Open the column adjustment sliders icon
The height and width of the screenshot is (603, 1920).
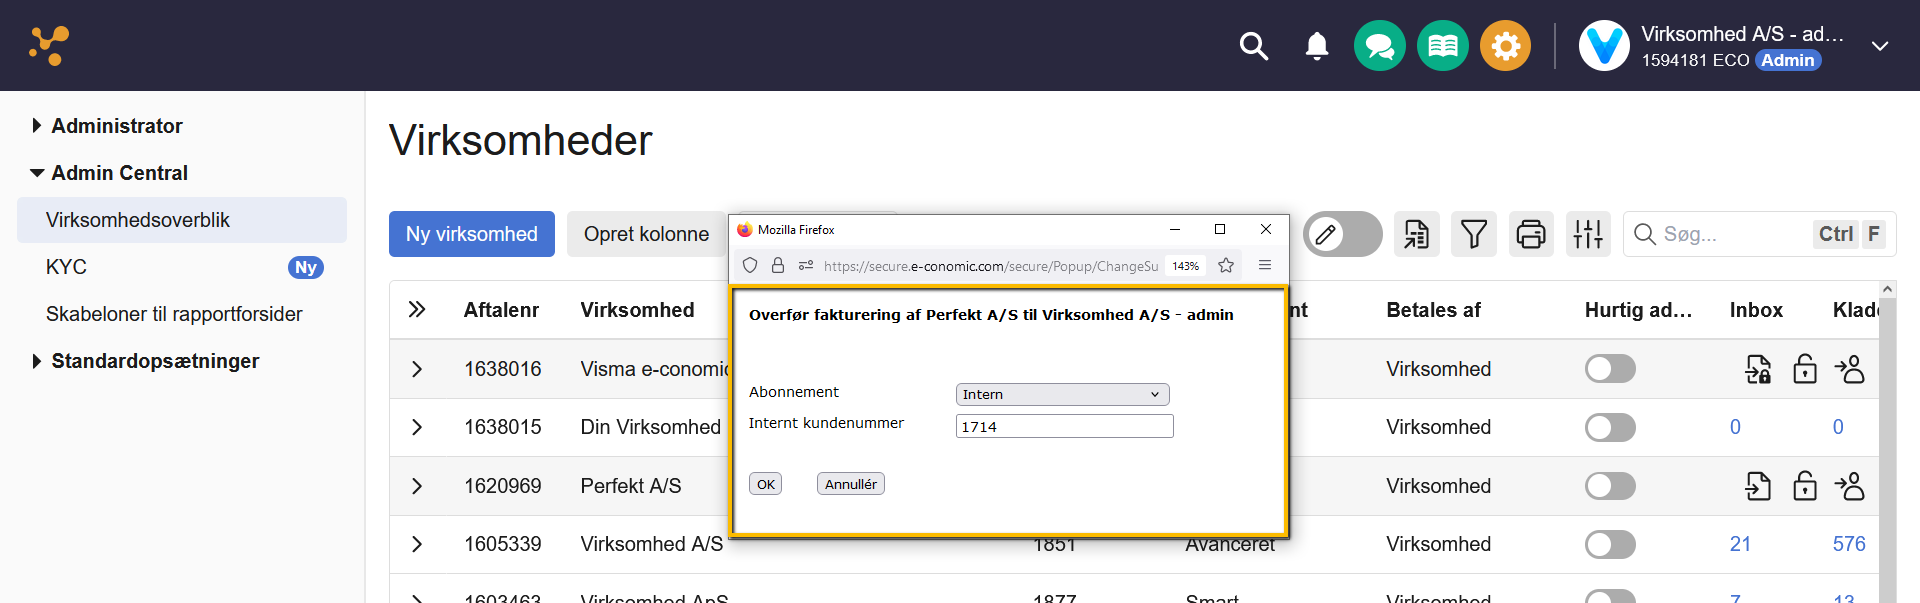point(1587,234)
